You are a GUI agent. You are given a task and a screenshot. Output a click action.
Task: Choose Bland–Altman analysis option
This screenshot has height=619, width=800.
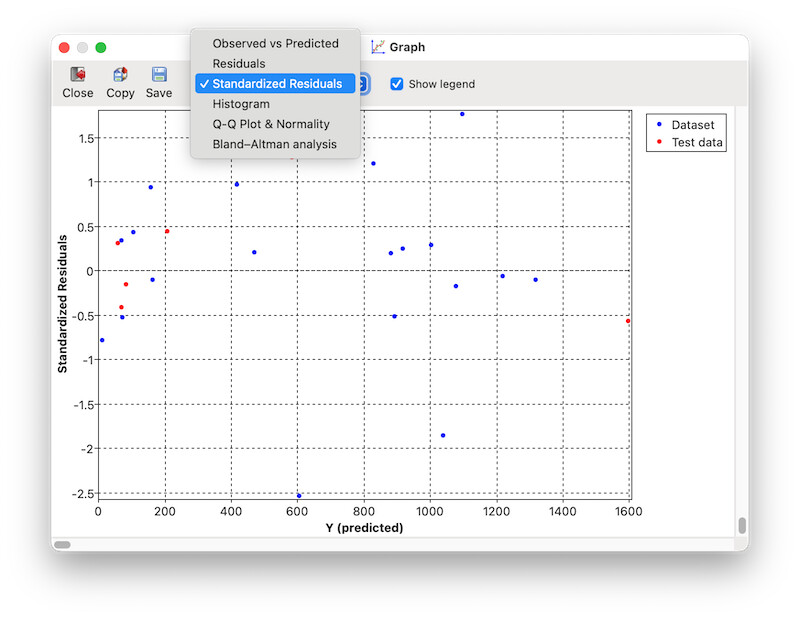coord(275,144)
